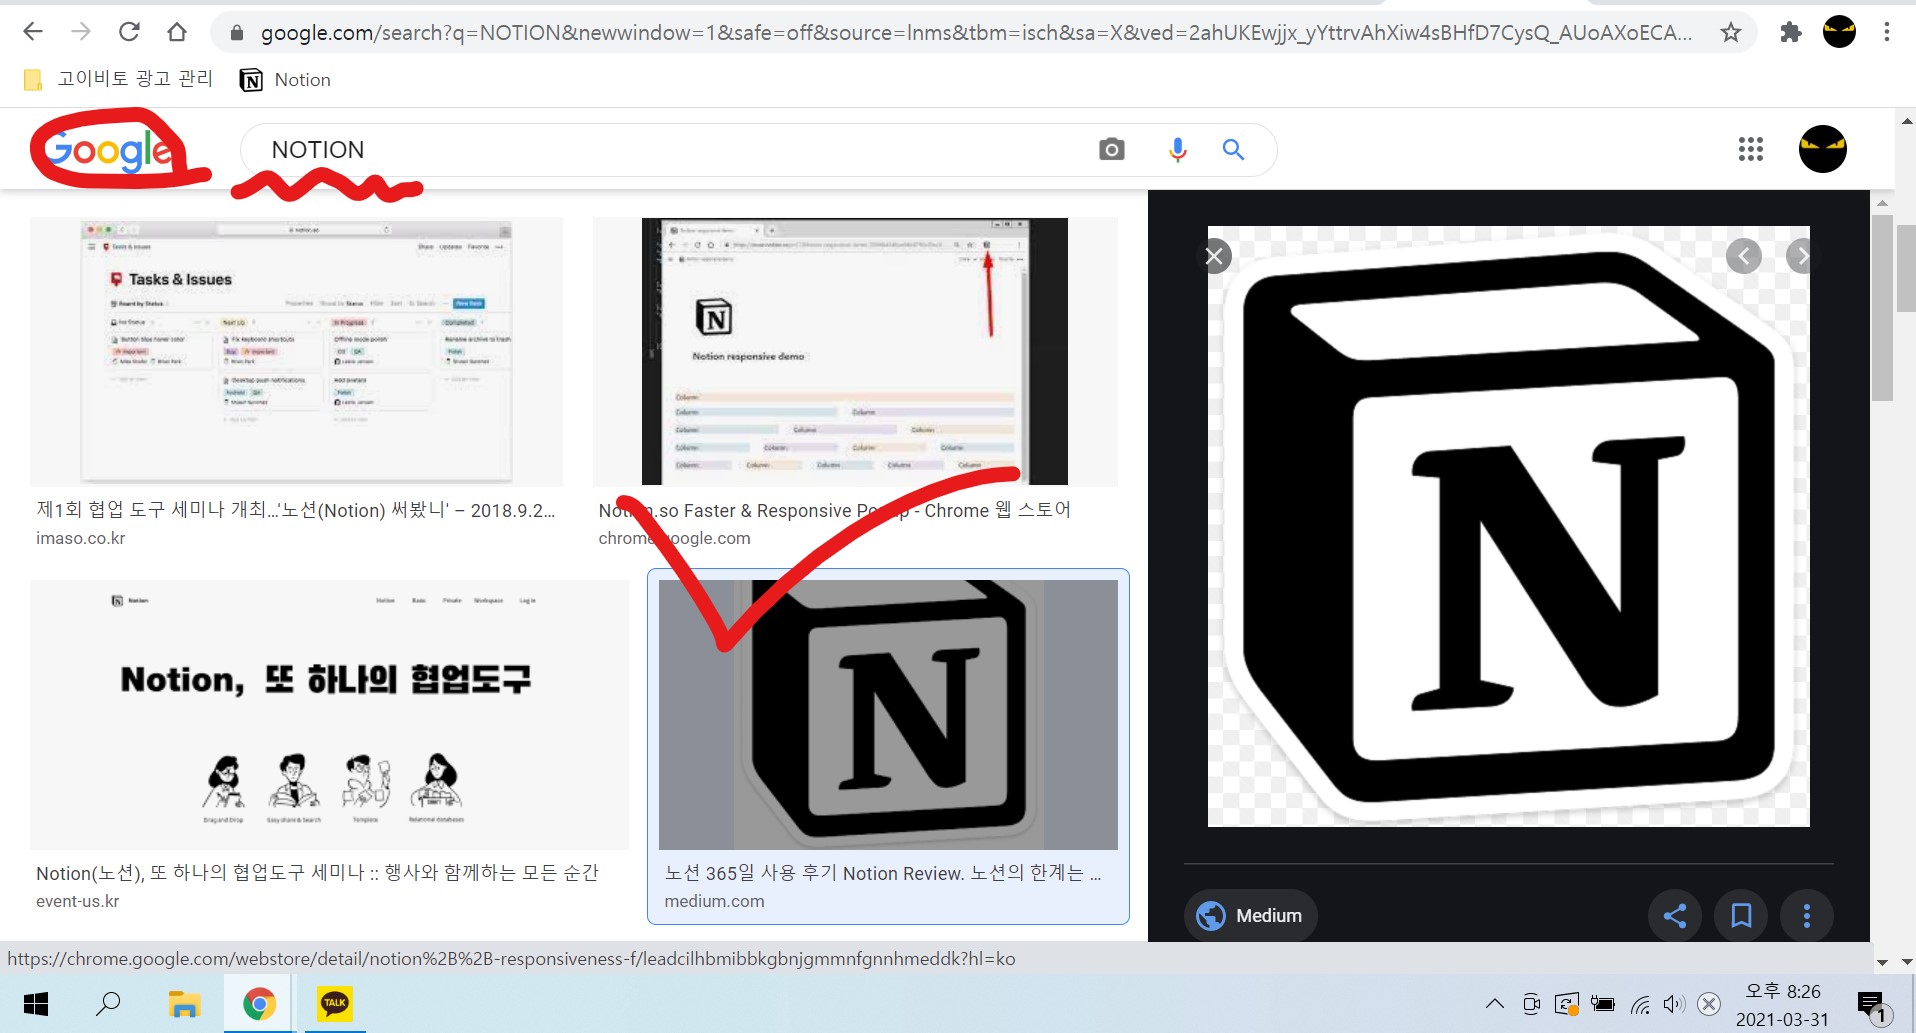Open the 제1회 협업 도구 세미나 result title
Viewport: 1916px width, 1033px height.
[296, 510]
